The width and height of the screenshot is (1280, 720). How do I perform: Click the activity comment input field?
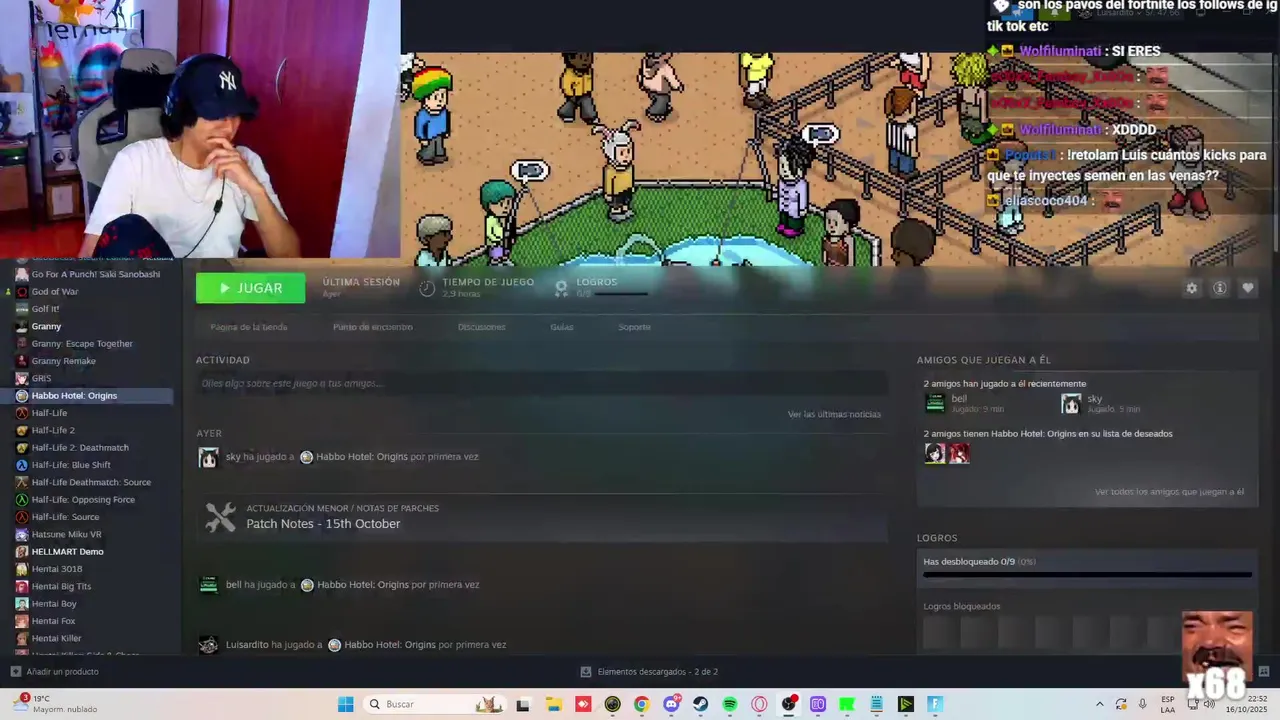542,383
